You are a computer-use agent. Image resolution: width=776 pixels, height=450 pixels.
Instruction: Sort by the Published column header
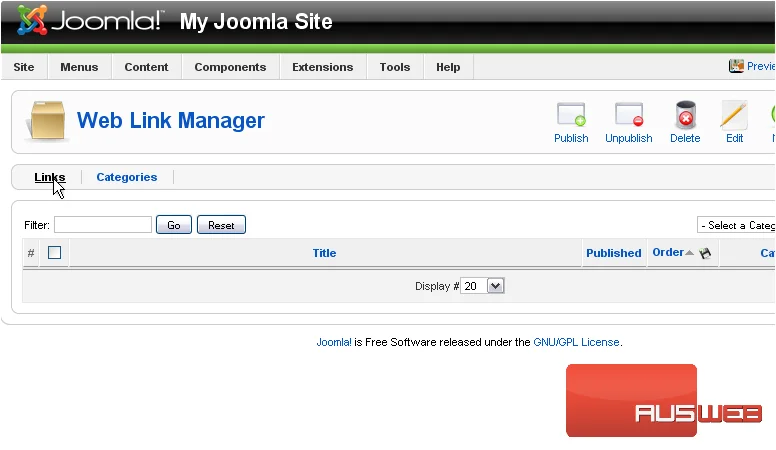[614, 253]
